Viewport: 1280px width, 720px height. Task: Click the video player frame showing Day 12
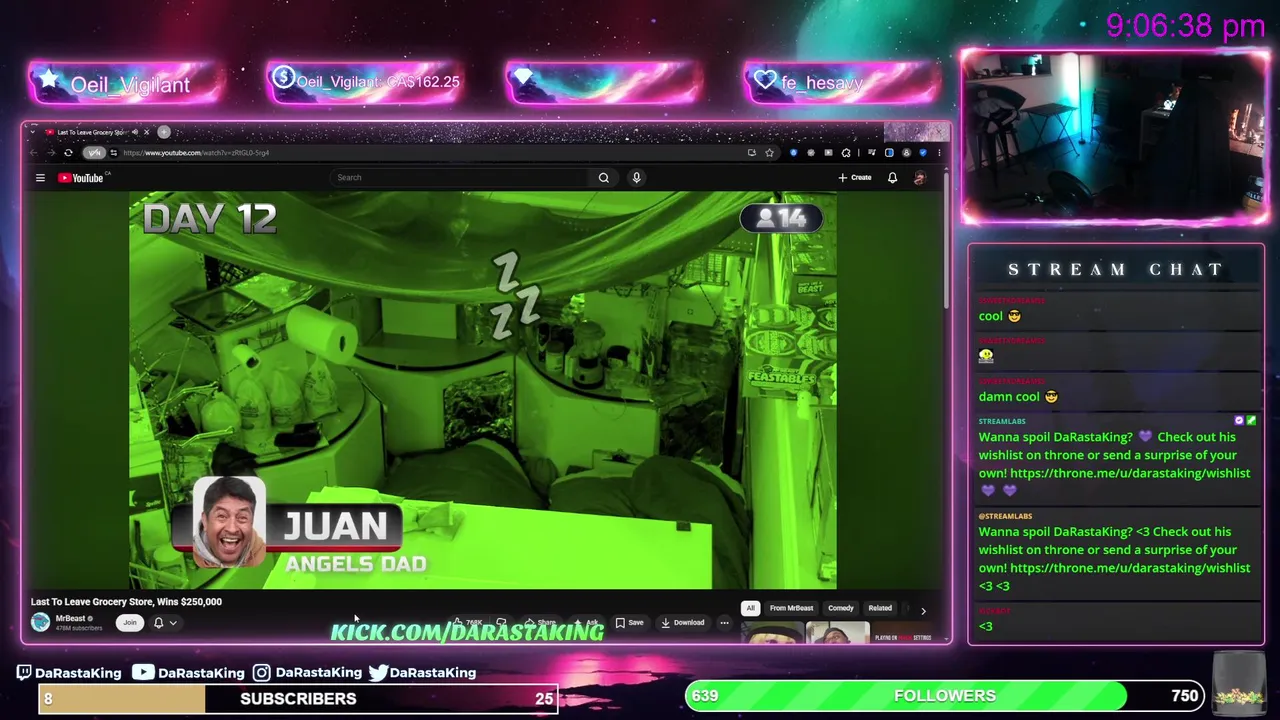[x=482, y=390]
